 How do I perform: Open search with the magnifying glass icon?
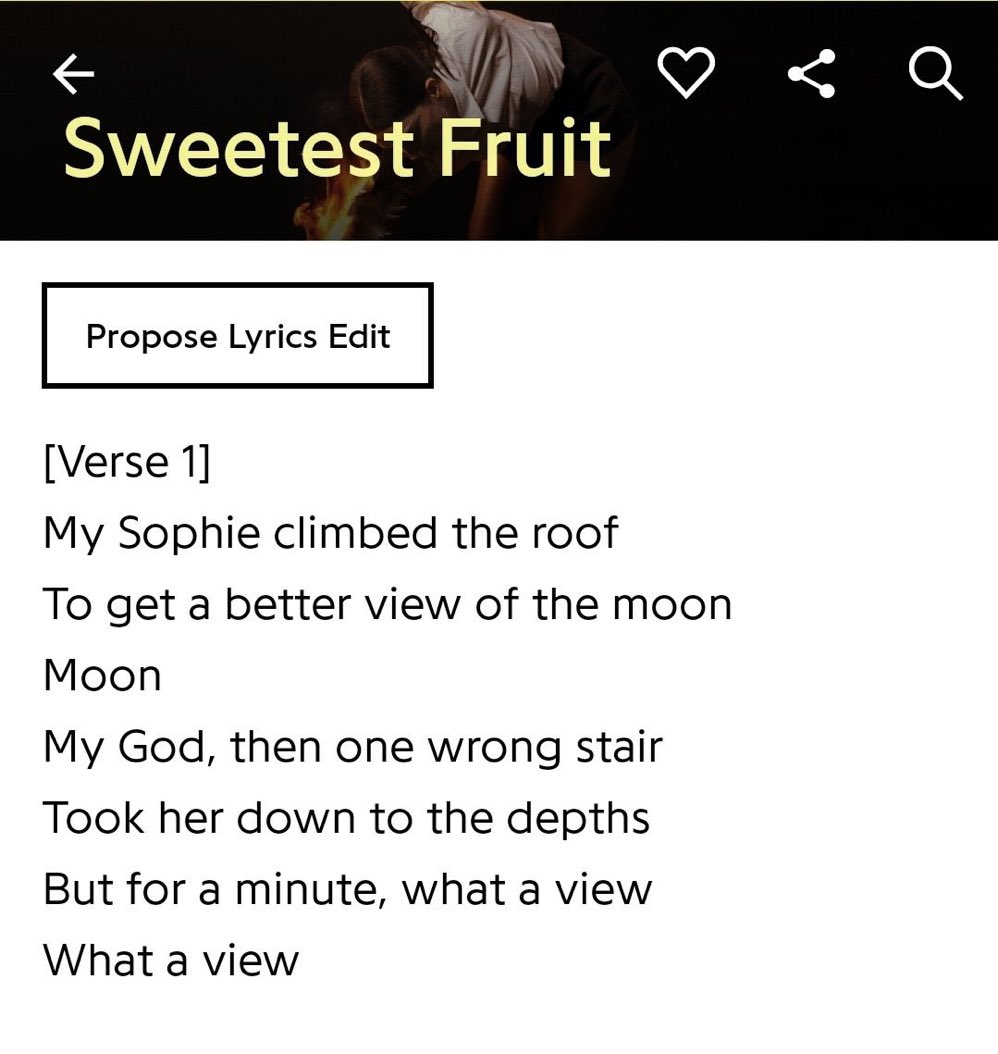[x=936, y=74]
